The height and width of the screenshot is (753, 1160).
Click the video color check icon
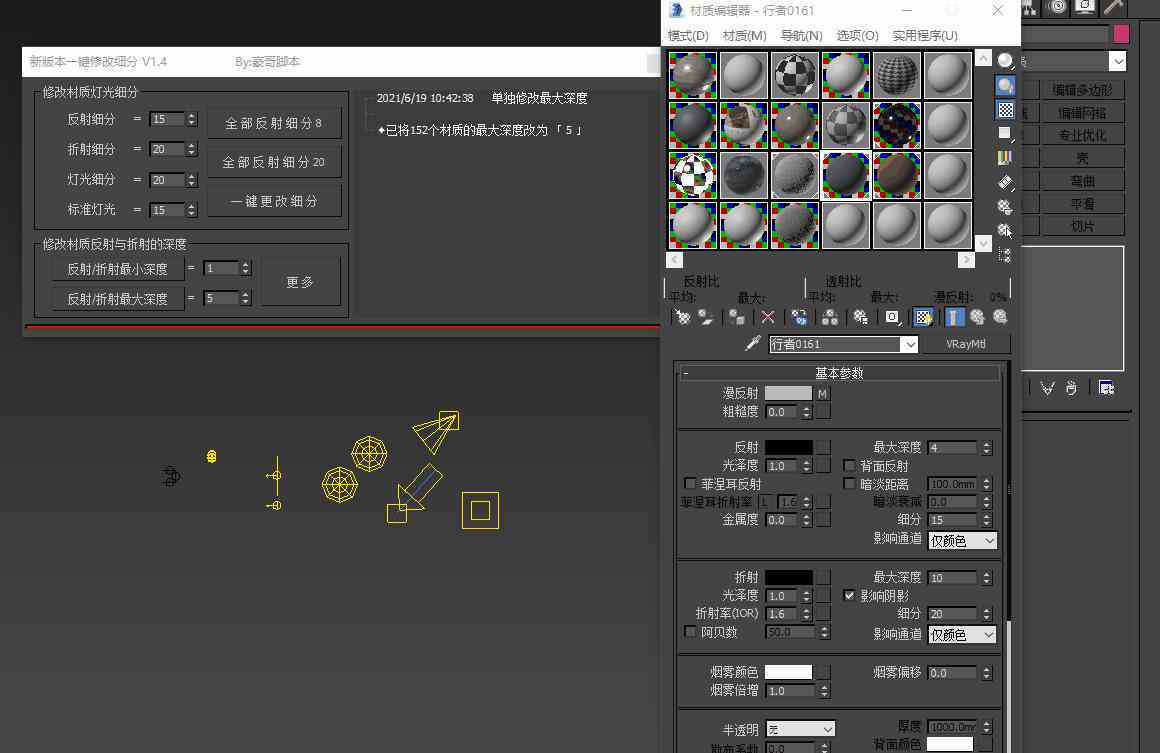(x=1005, y=158)
